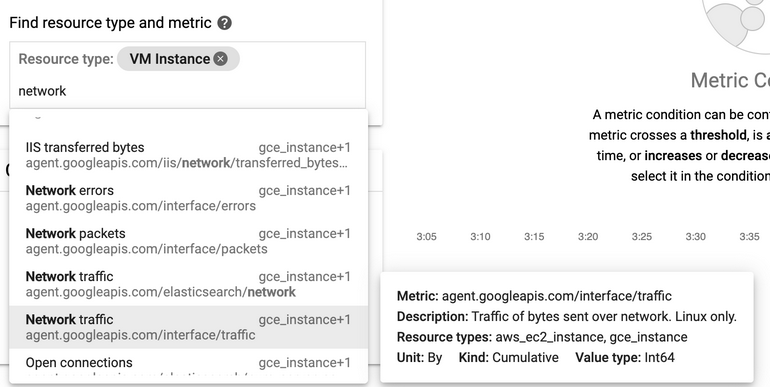Click the help question mark icon

[x=225, y=23]
